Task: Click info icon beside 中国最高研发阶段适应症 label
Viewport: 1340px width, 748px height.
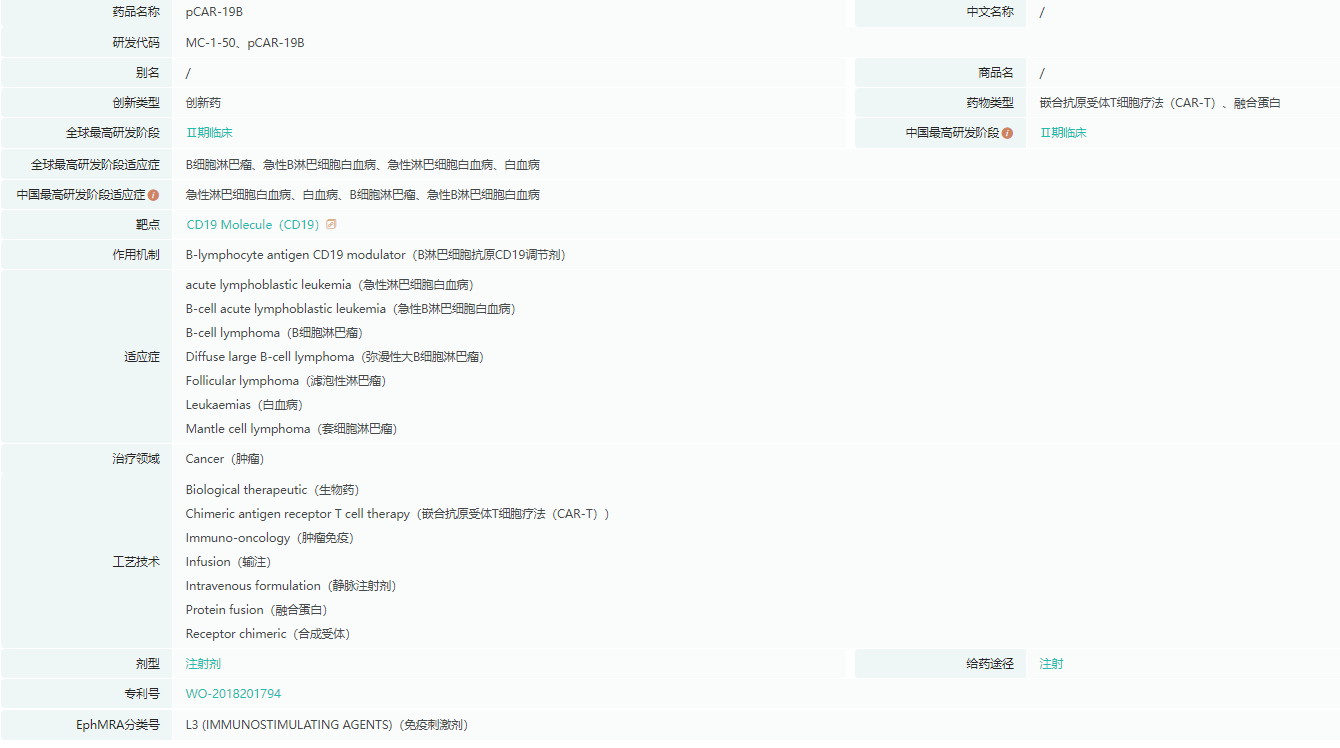Action: tap(153, 195)
